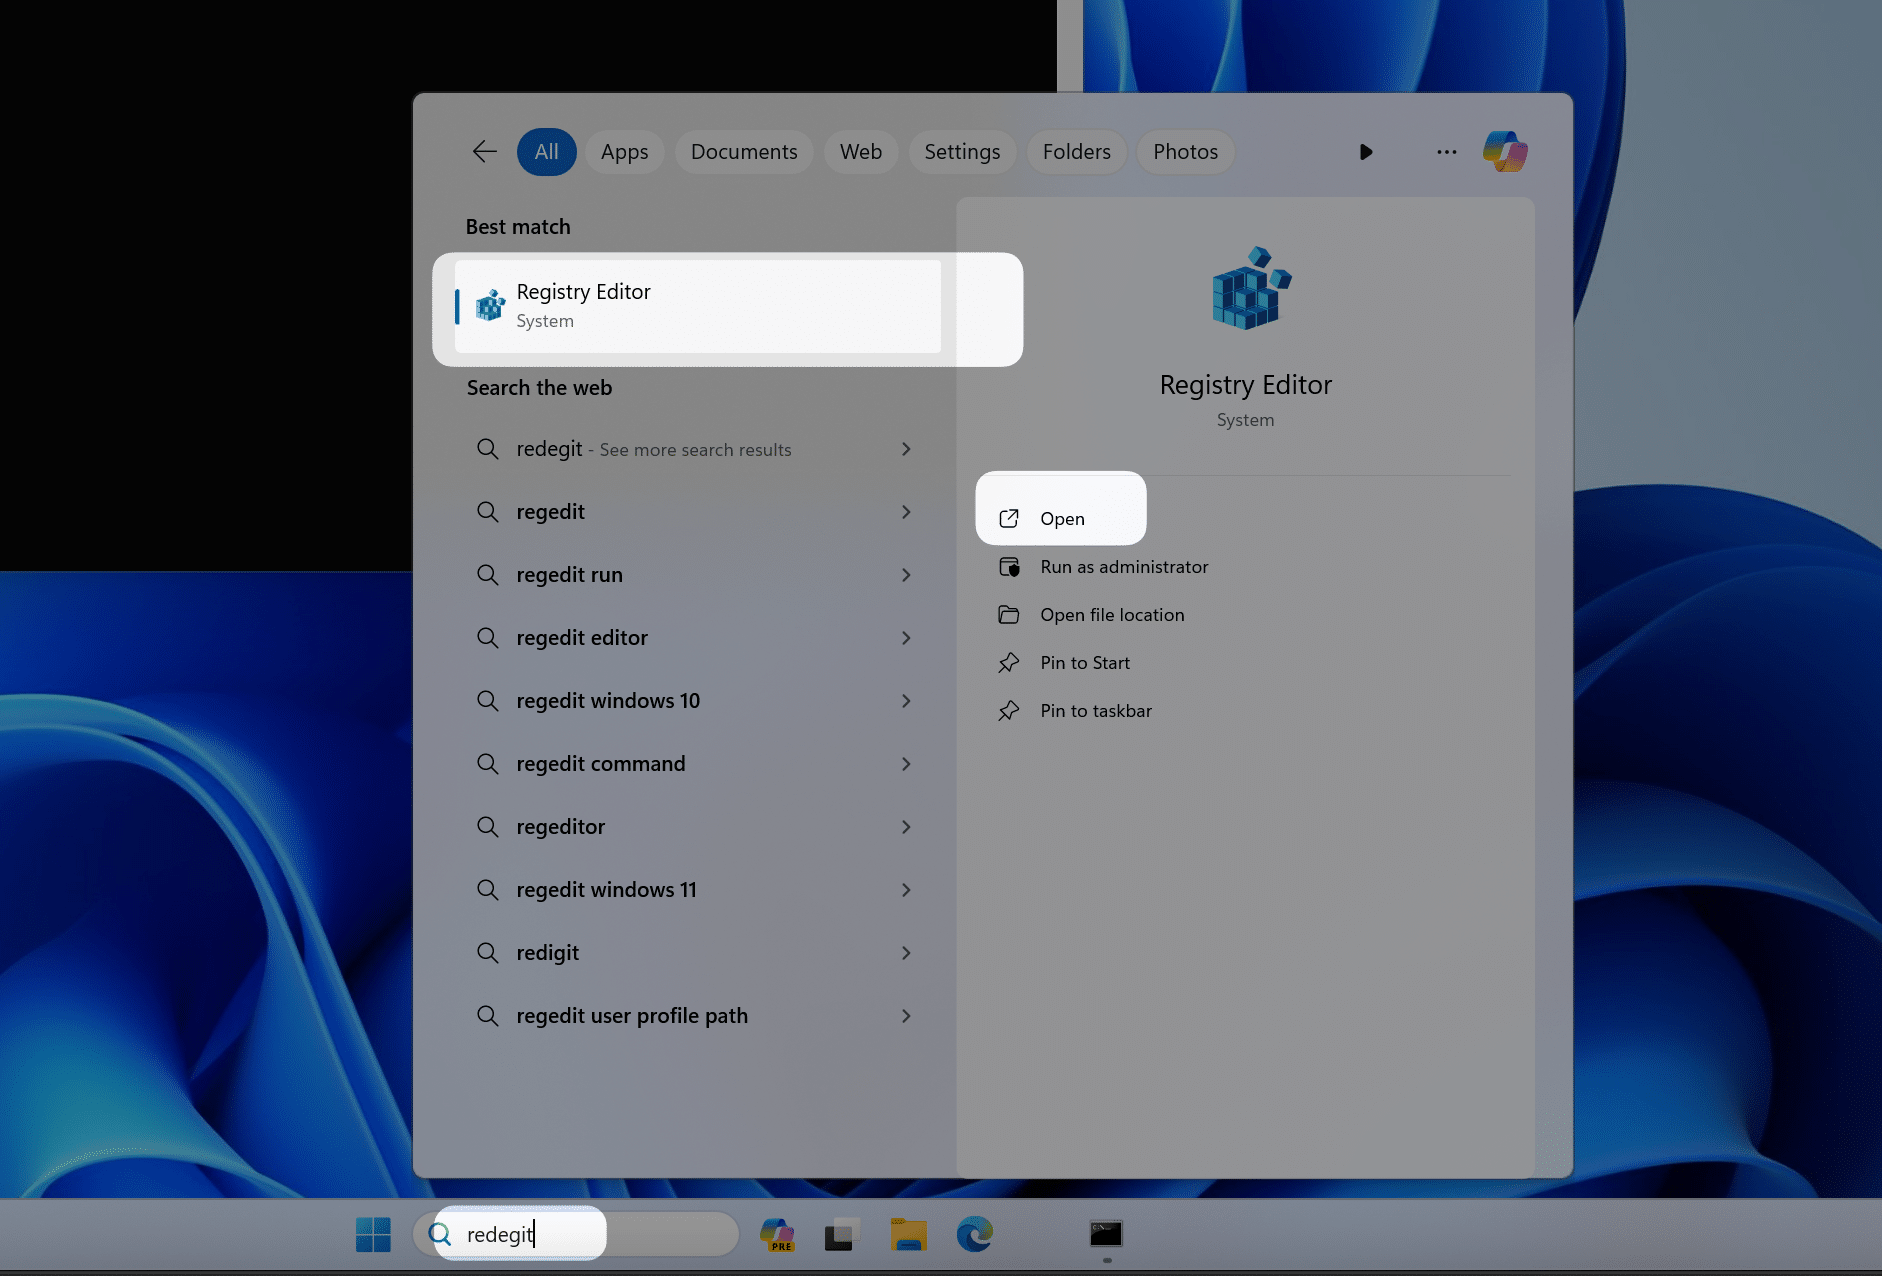Open the Copilot icon in search panel
The image size is (1882, 1276).
point(1505,152)
